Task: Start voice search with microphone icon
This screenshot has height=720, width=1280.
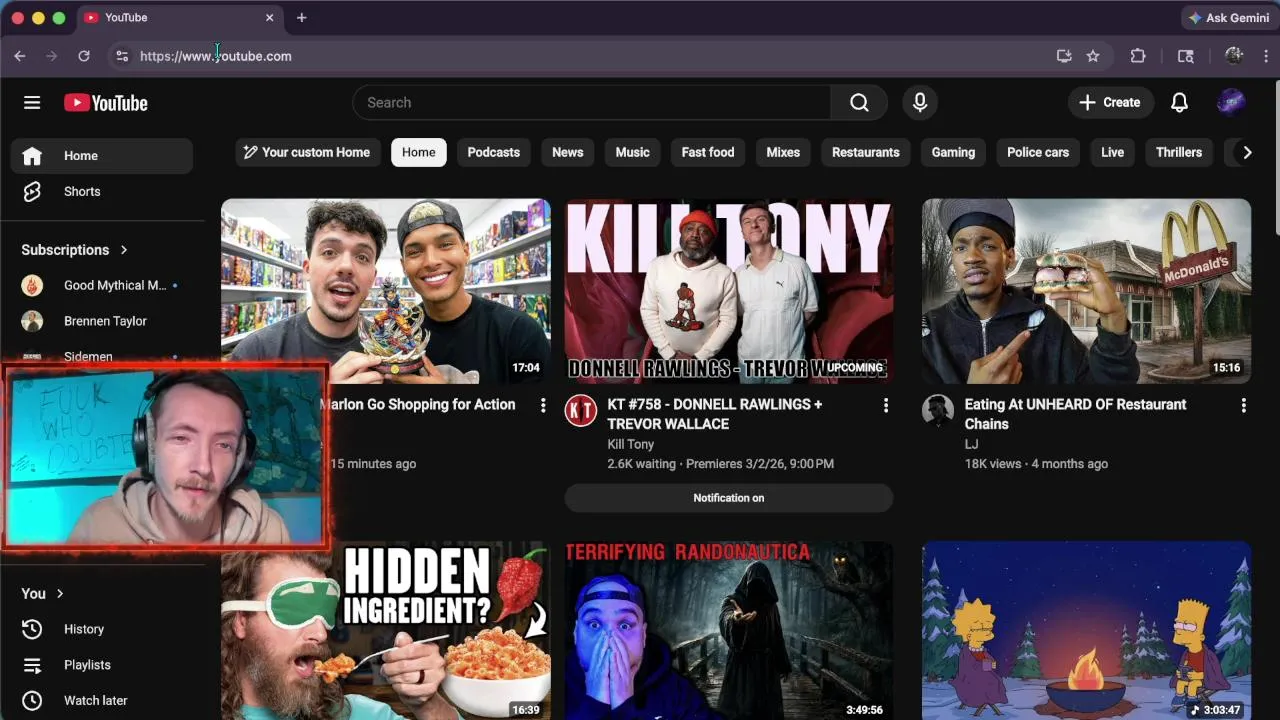Action: [920, 102]
